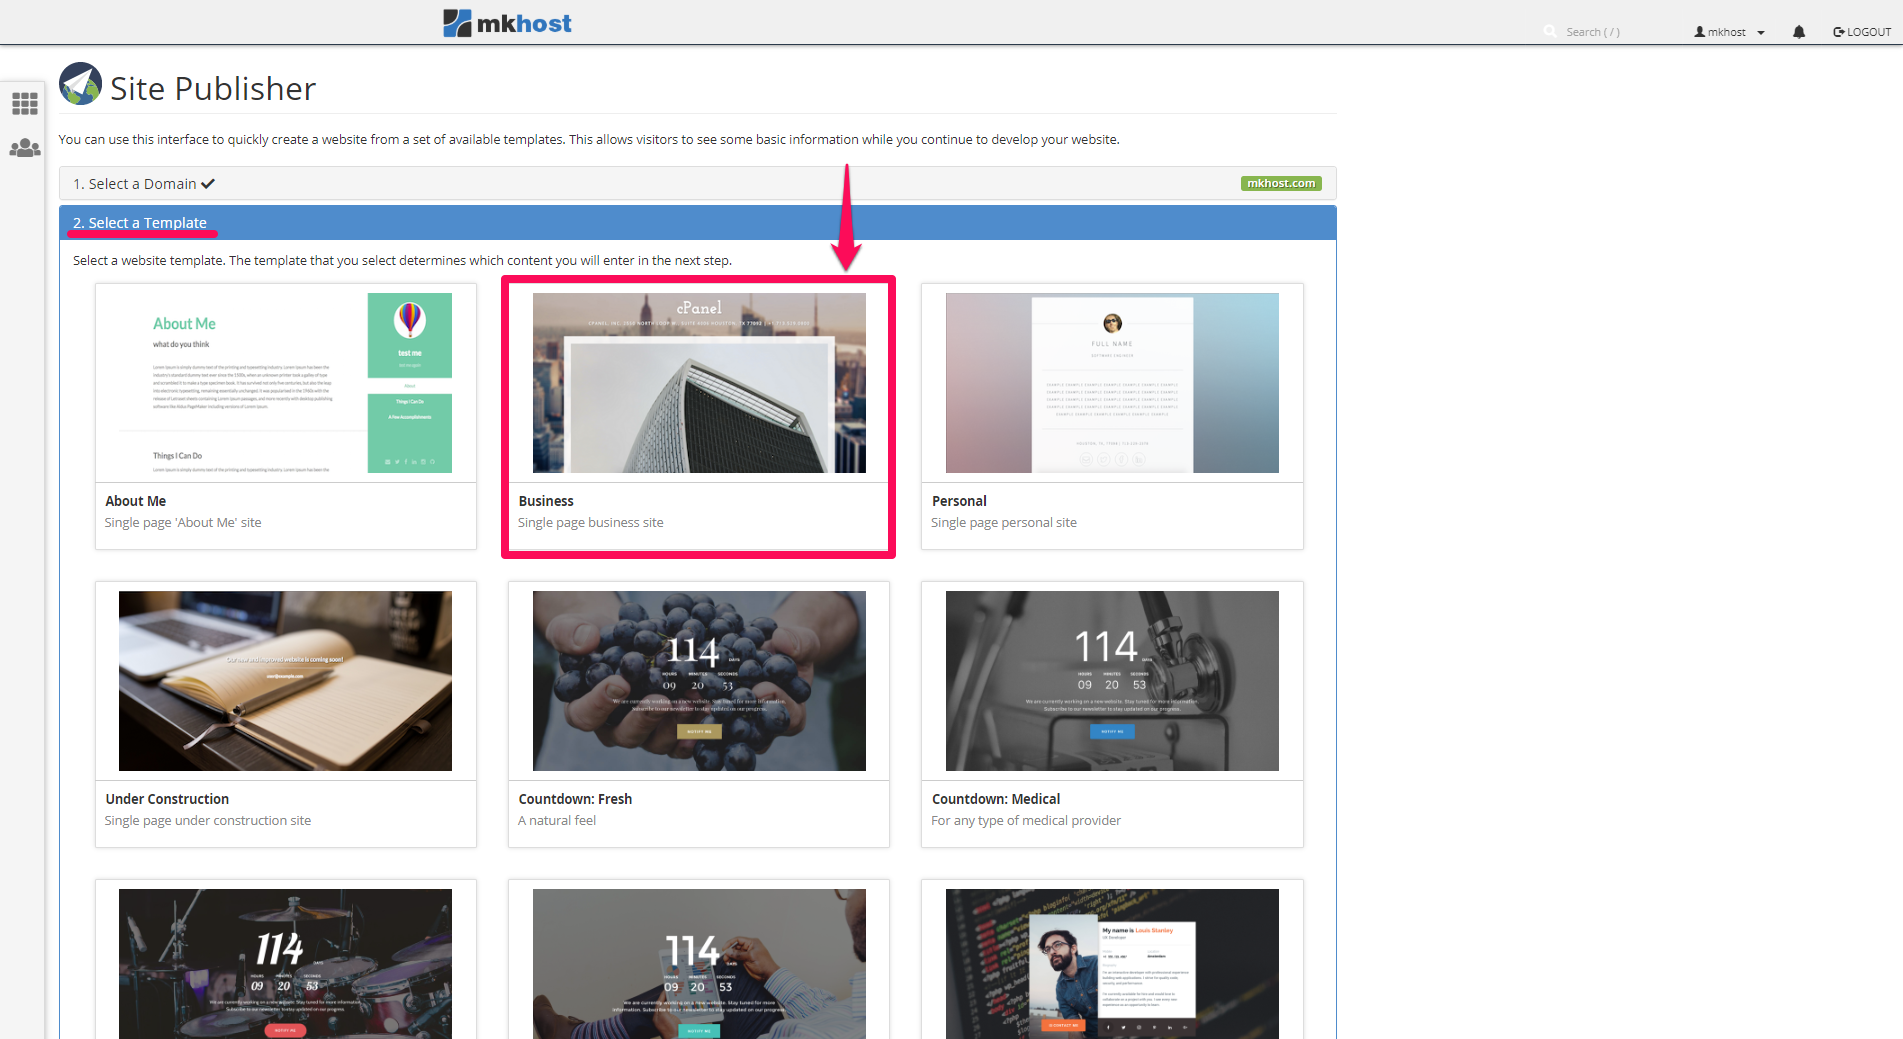Click the mkhost logo

point(507,23)
